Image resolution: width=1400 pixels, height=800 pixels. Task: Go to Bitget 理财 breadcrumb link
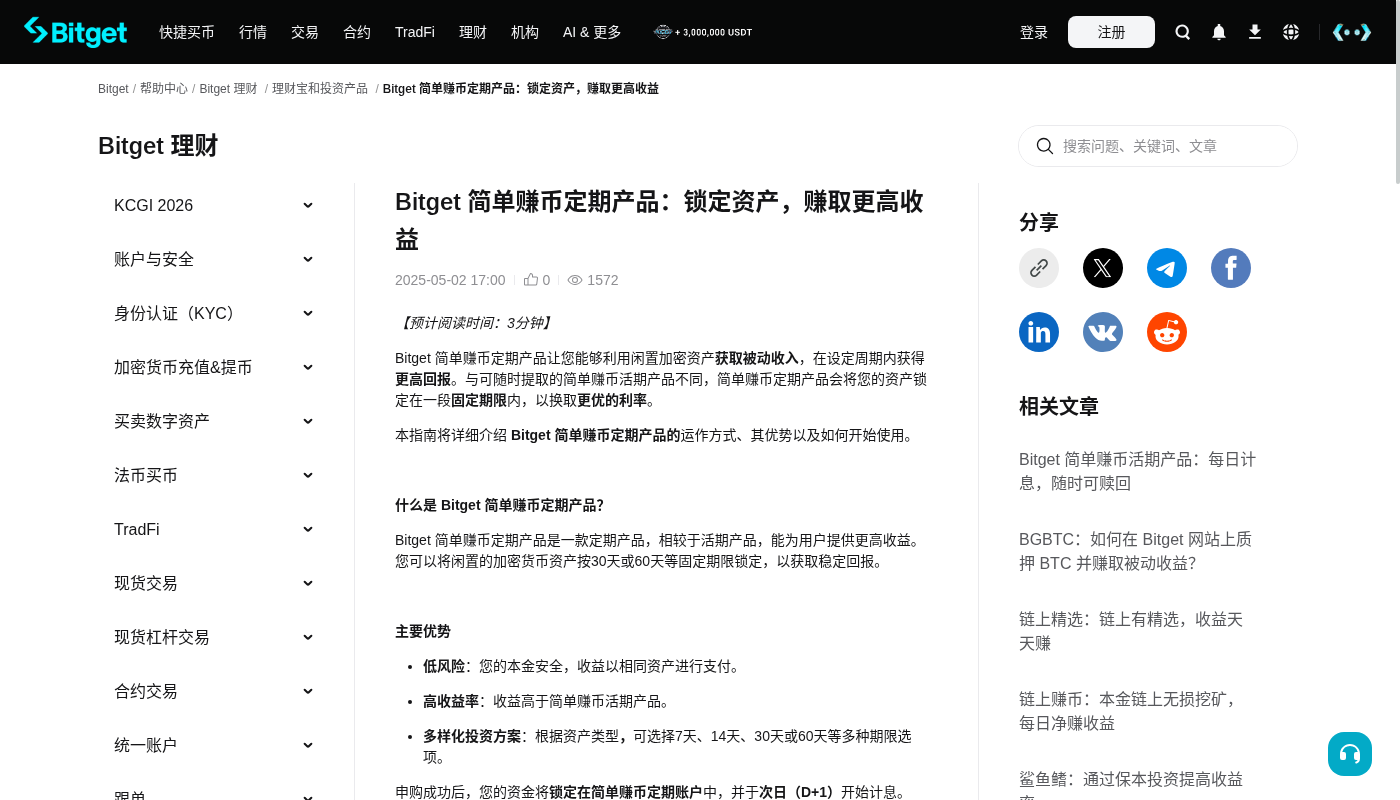[228, 89]
